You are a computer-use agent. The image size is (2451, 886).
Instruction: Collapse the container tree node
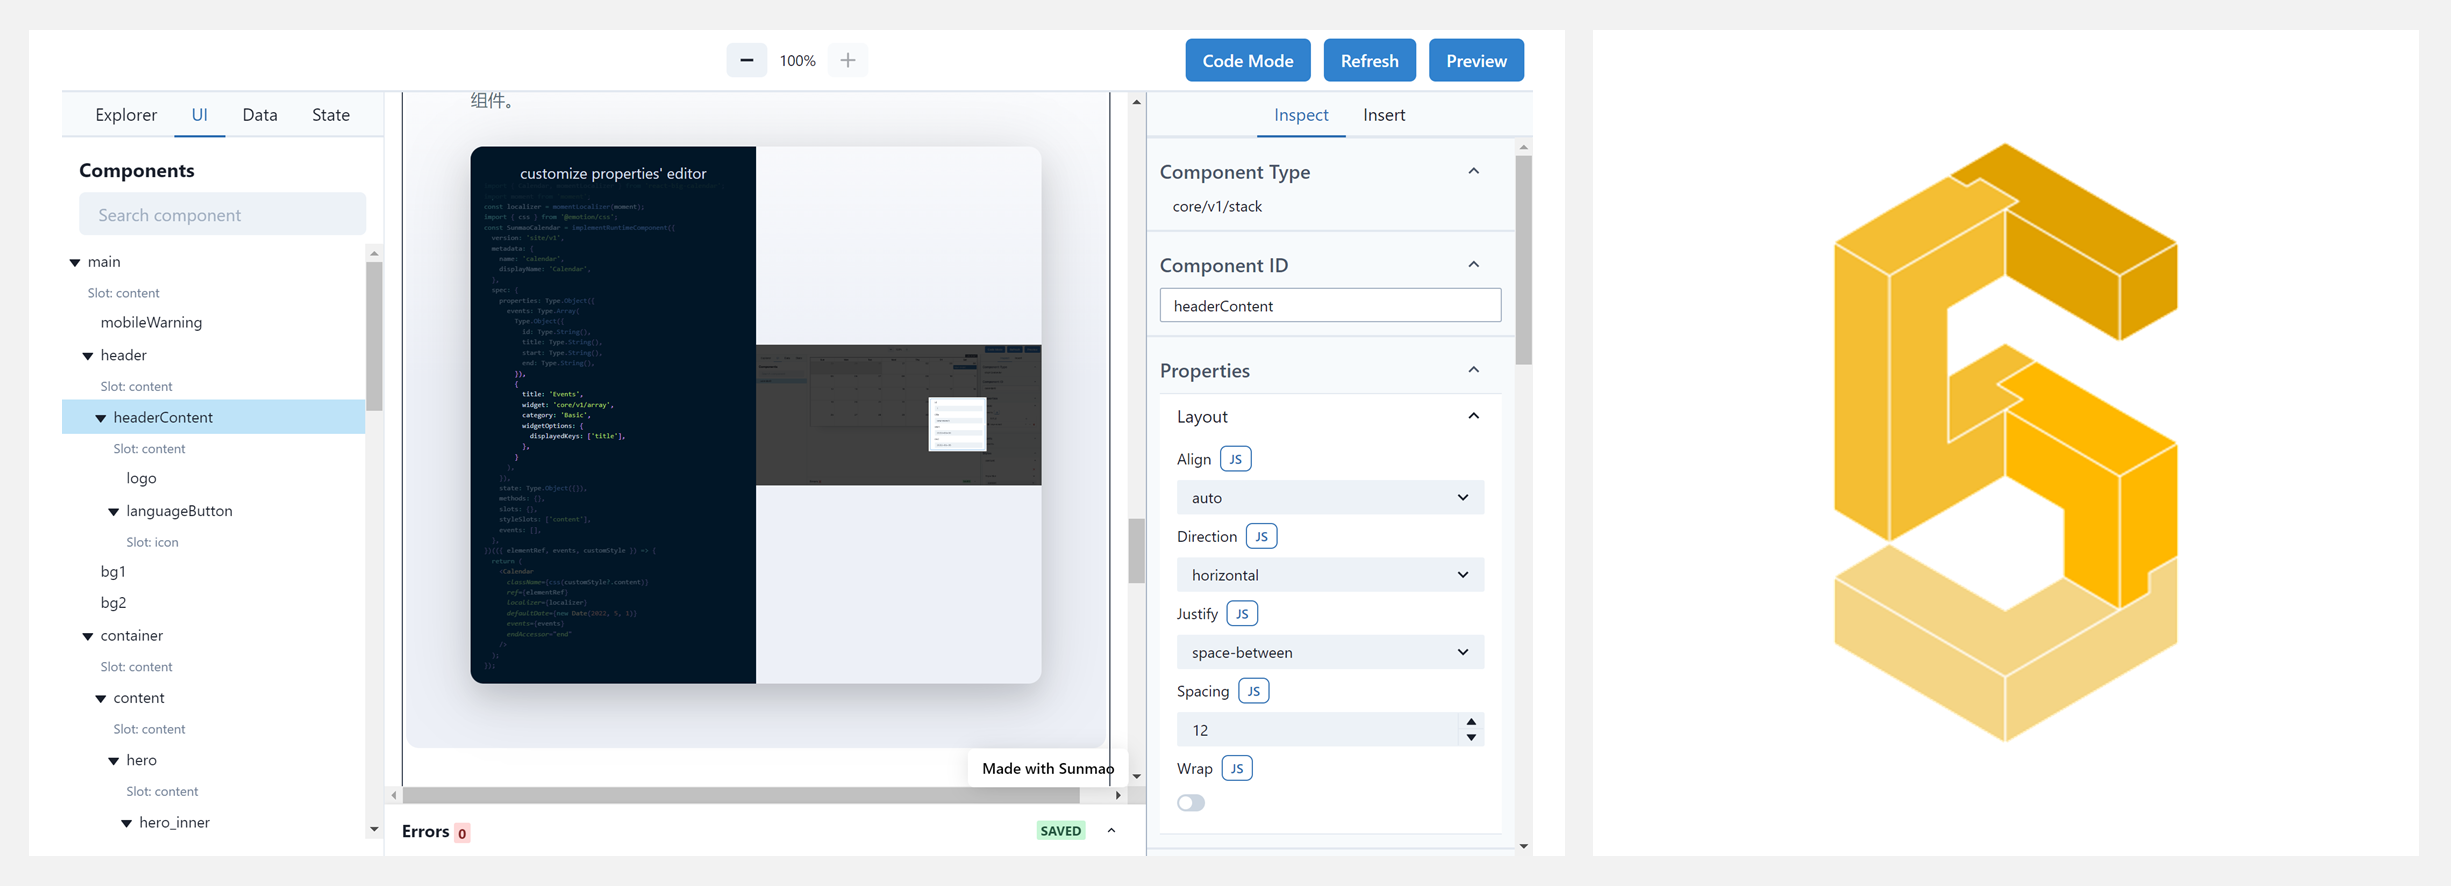[88, 636]
